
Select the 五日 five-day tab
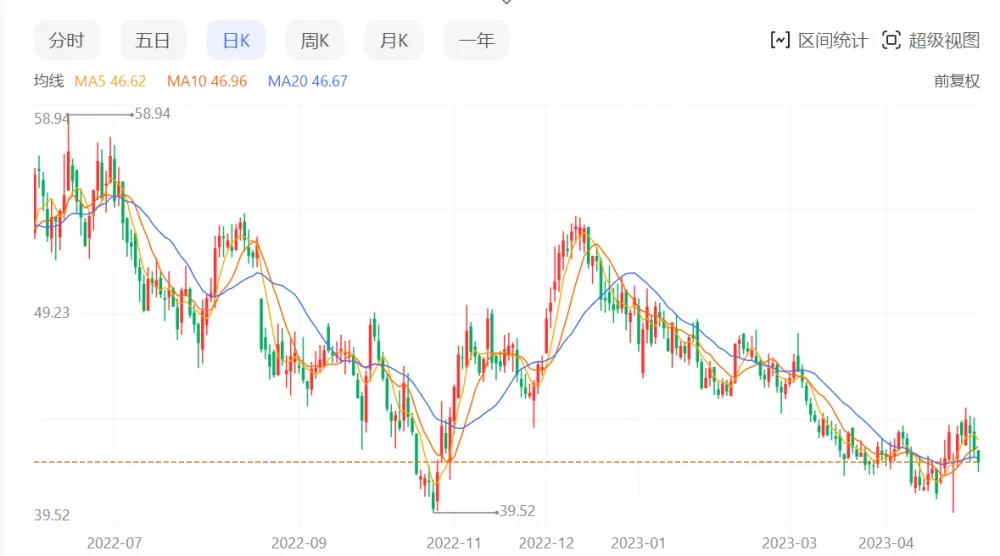click(153, 40)
